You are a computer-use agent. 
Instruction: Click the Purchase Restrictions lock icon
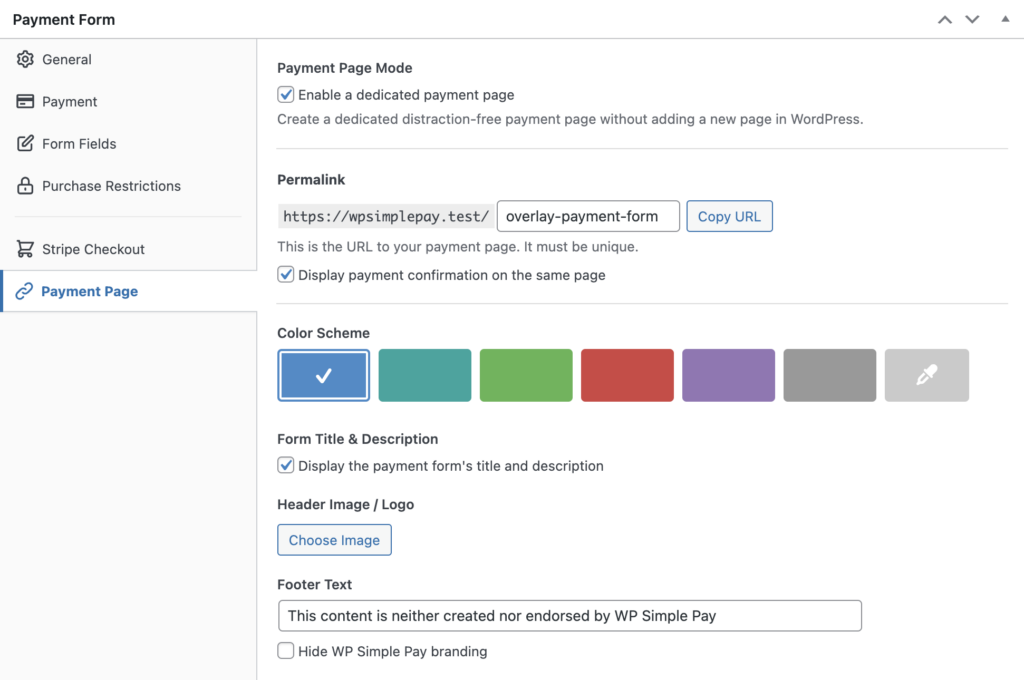25,186
